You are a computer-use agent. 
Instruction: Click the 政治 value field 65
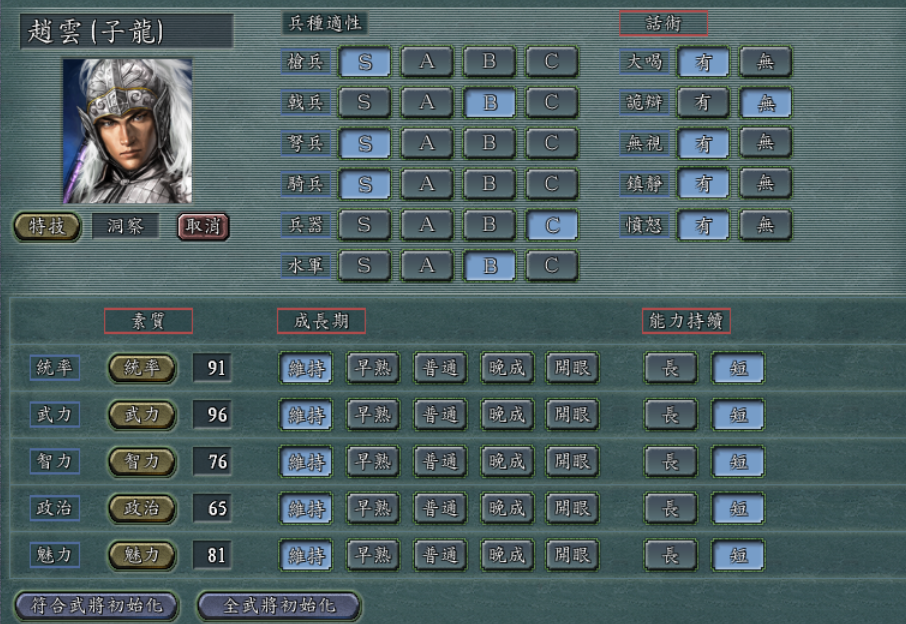212,508
